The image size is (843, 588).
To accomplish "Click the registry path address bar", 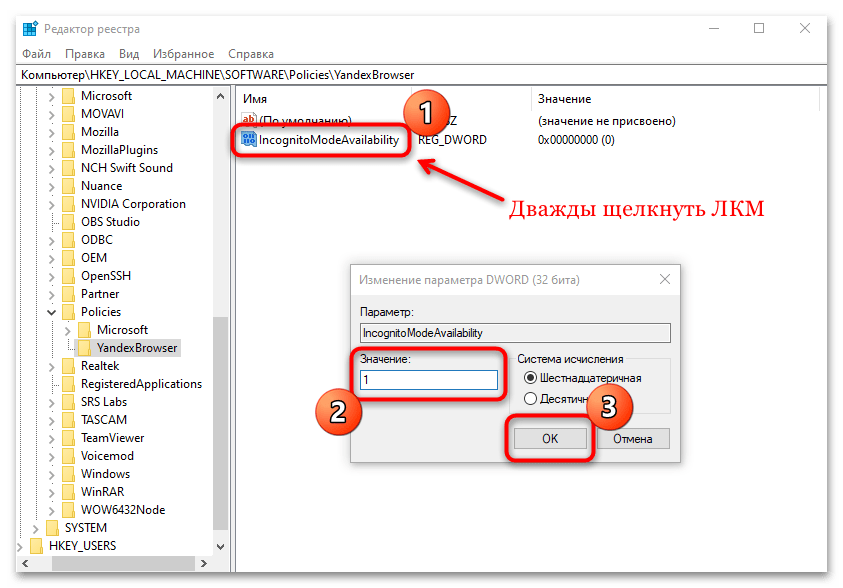I will tap(422, 75).
